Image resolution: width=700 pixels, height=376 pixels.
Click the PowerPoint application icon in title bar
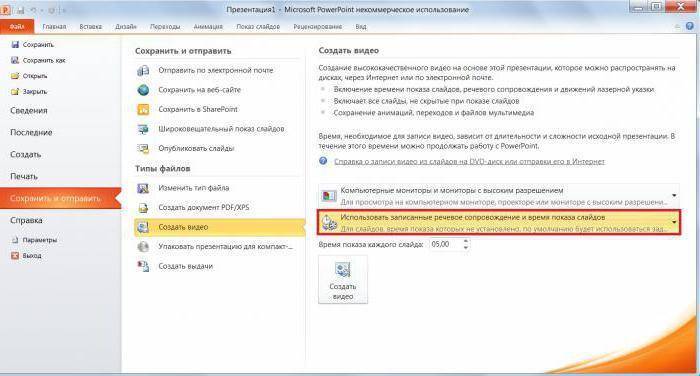click(5, 9)
